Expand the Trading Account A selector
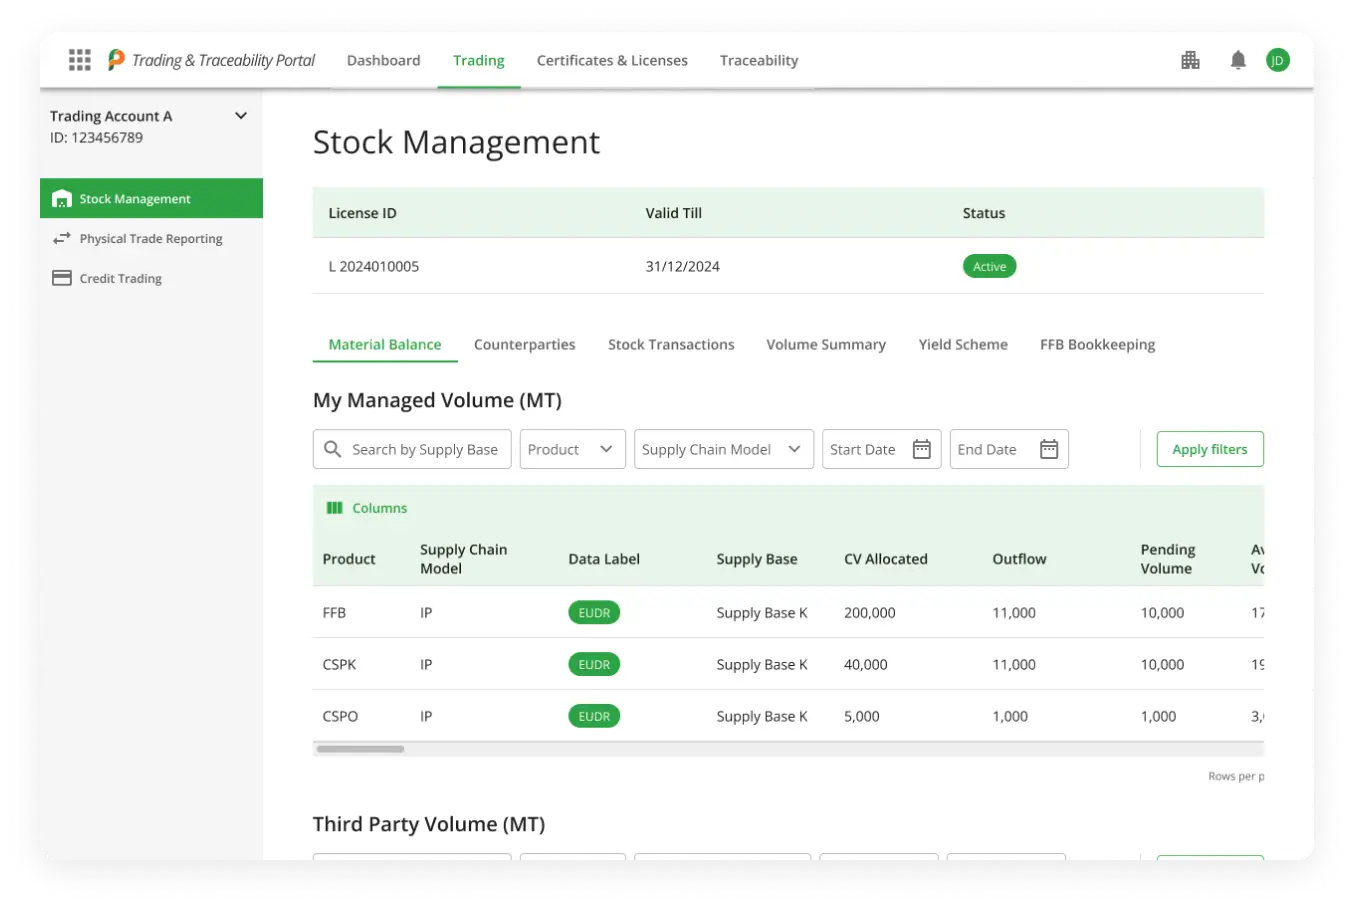The image size is (1354, 909). (240, 116)
